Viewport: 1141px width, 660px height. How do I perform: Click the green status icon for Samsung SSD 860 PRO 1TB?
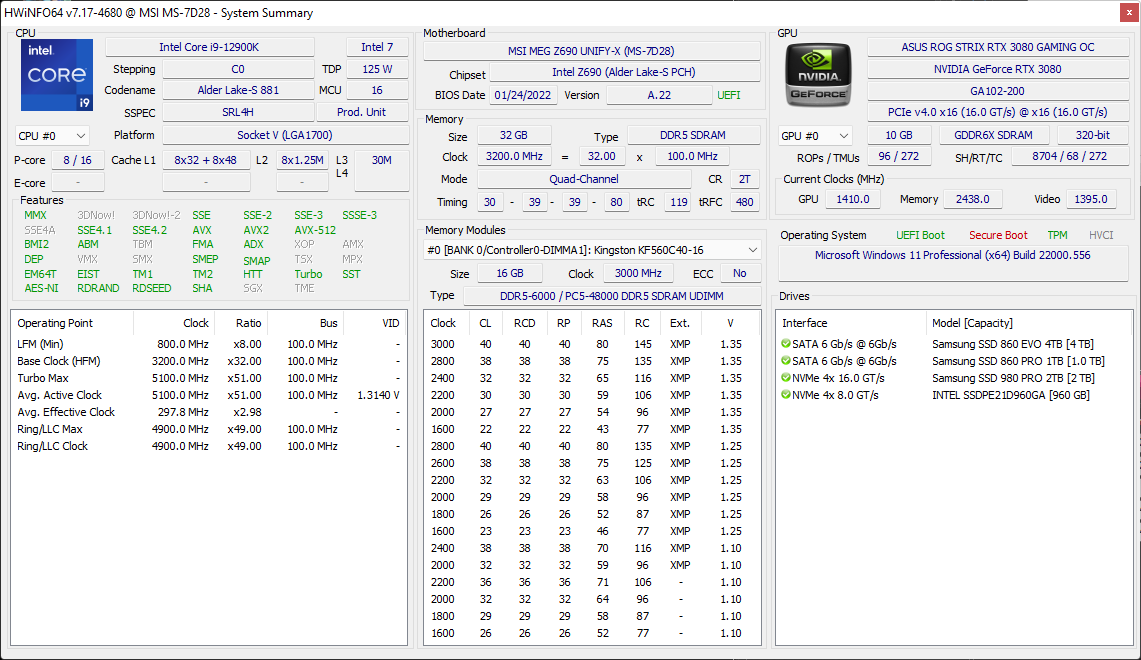[786, 360]
